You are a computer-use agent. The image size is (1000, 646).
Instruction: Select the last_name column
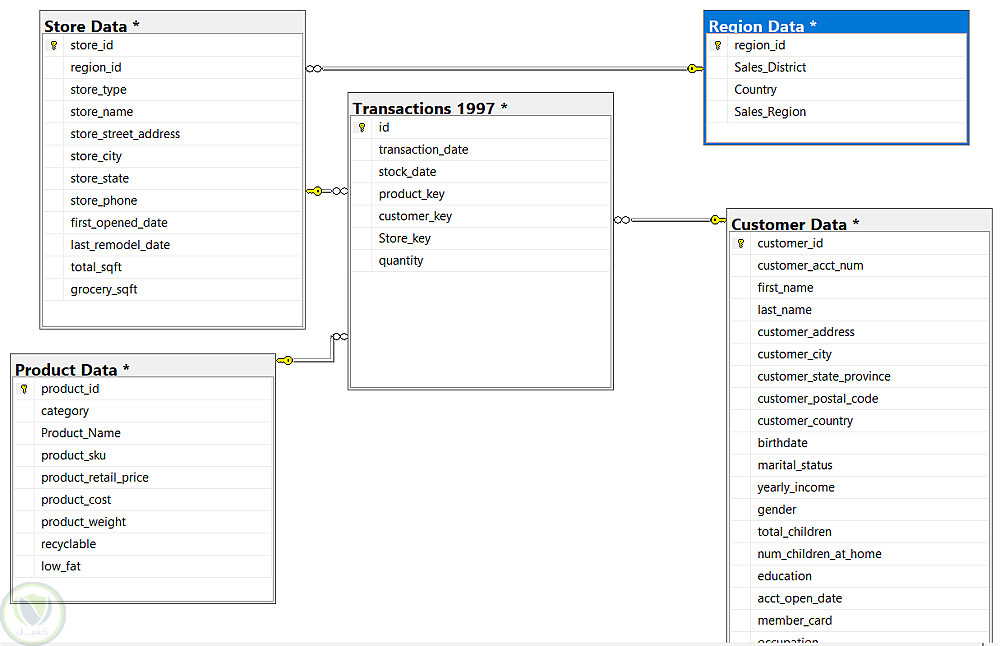(x=860, y=310)
